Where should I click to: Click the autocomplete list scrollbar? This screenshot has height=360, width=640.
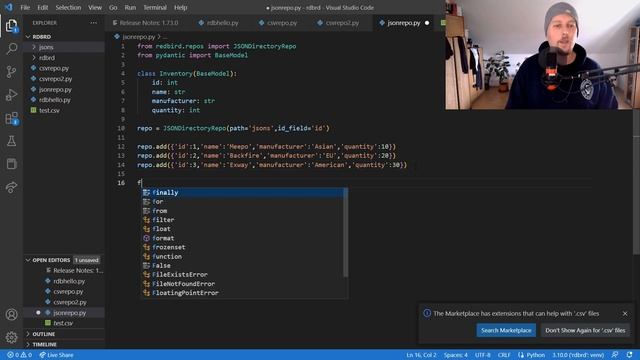pos(346,233)
